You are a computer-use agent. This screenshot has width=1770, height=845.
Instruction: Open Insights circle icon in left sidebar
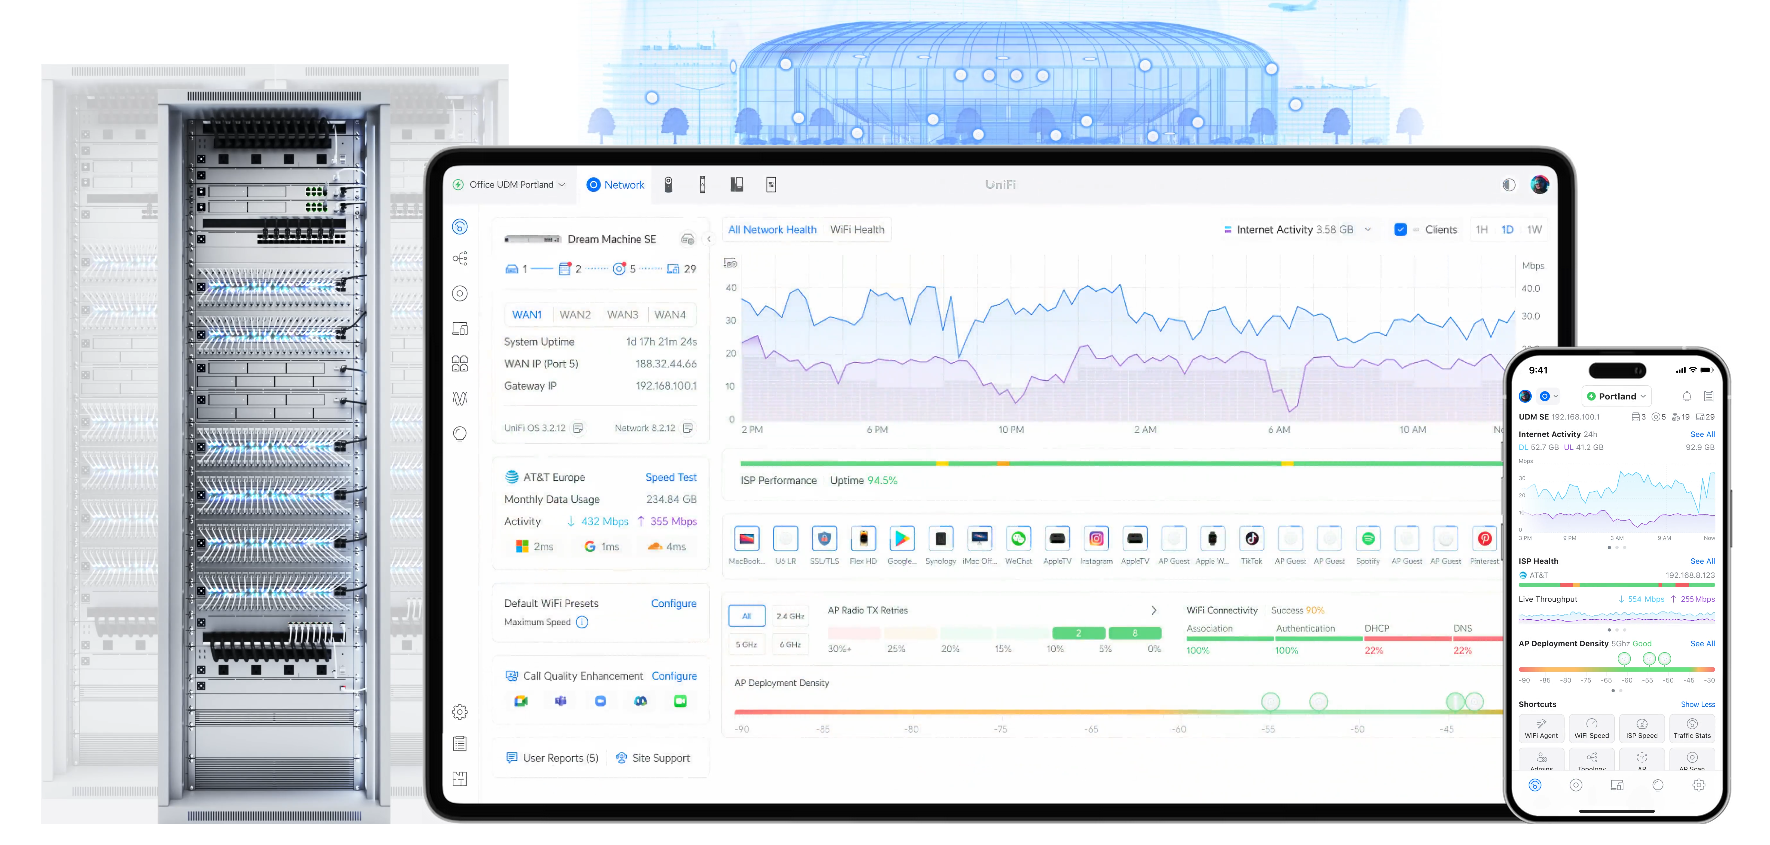pos(460,433)
